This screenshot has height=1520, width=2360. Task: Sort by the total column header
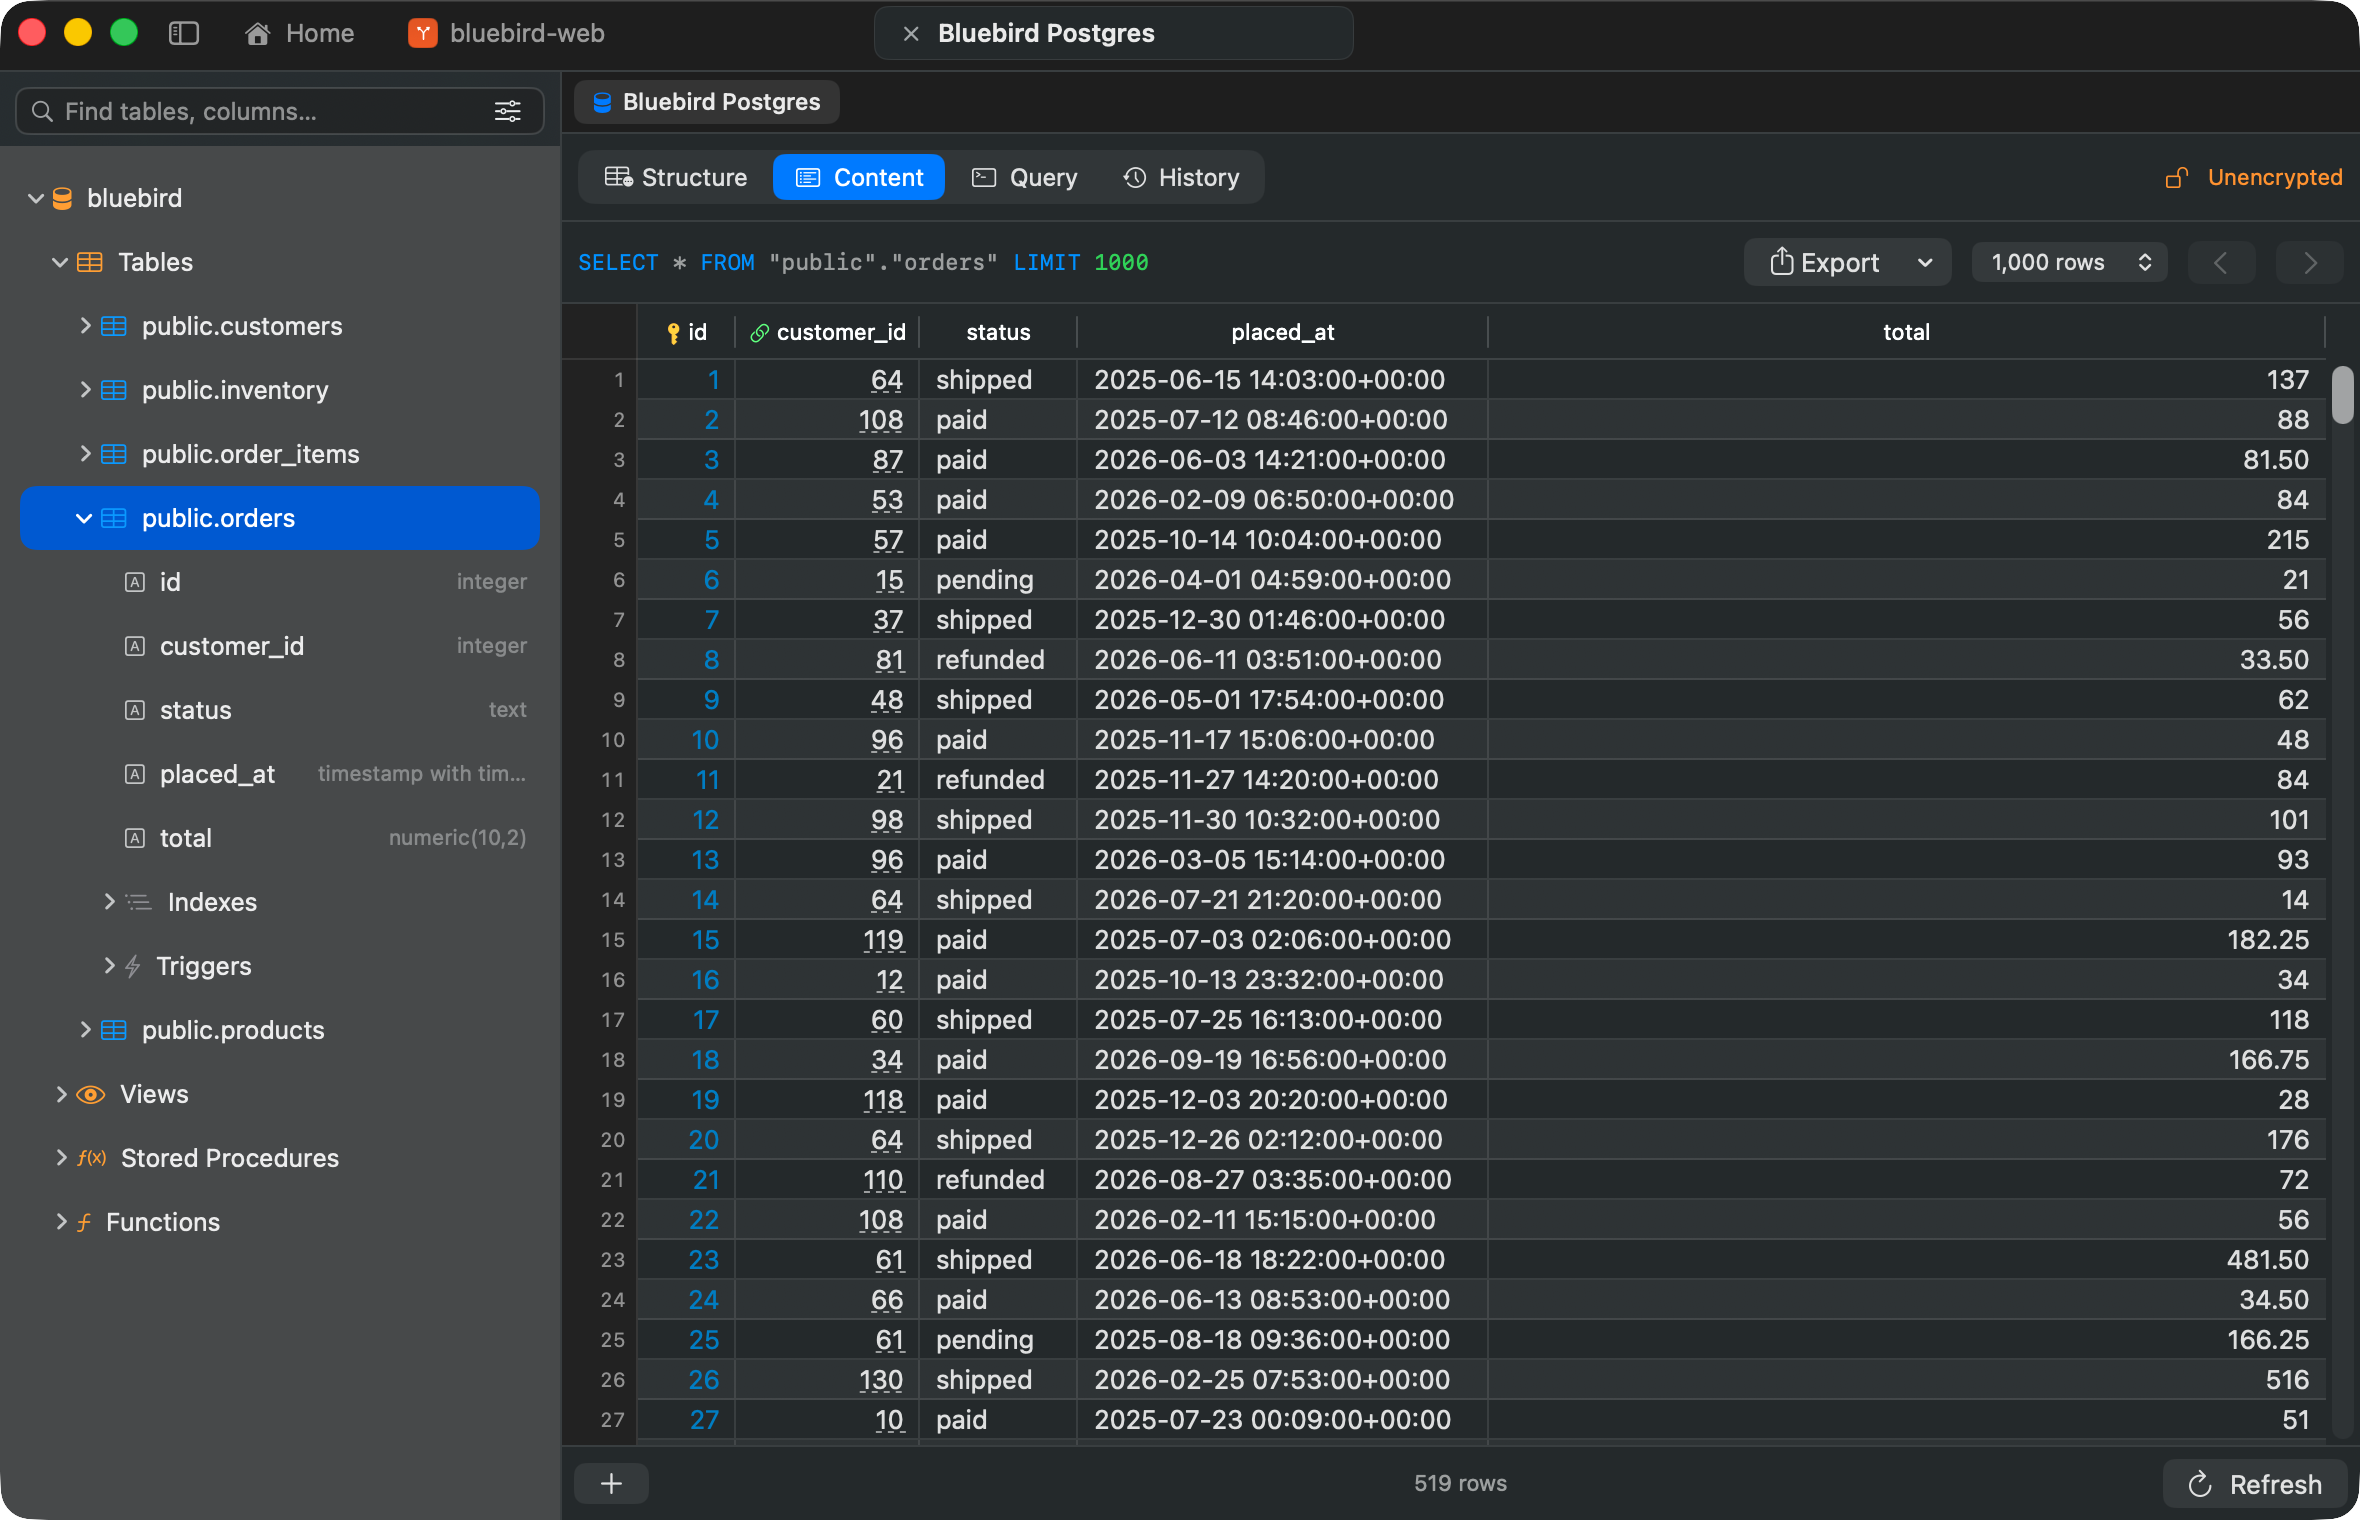tap(1906, 332)
